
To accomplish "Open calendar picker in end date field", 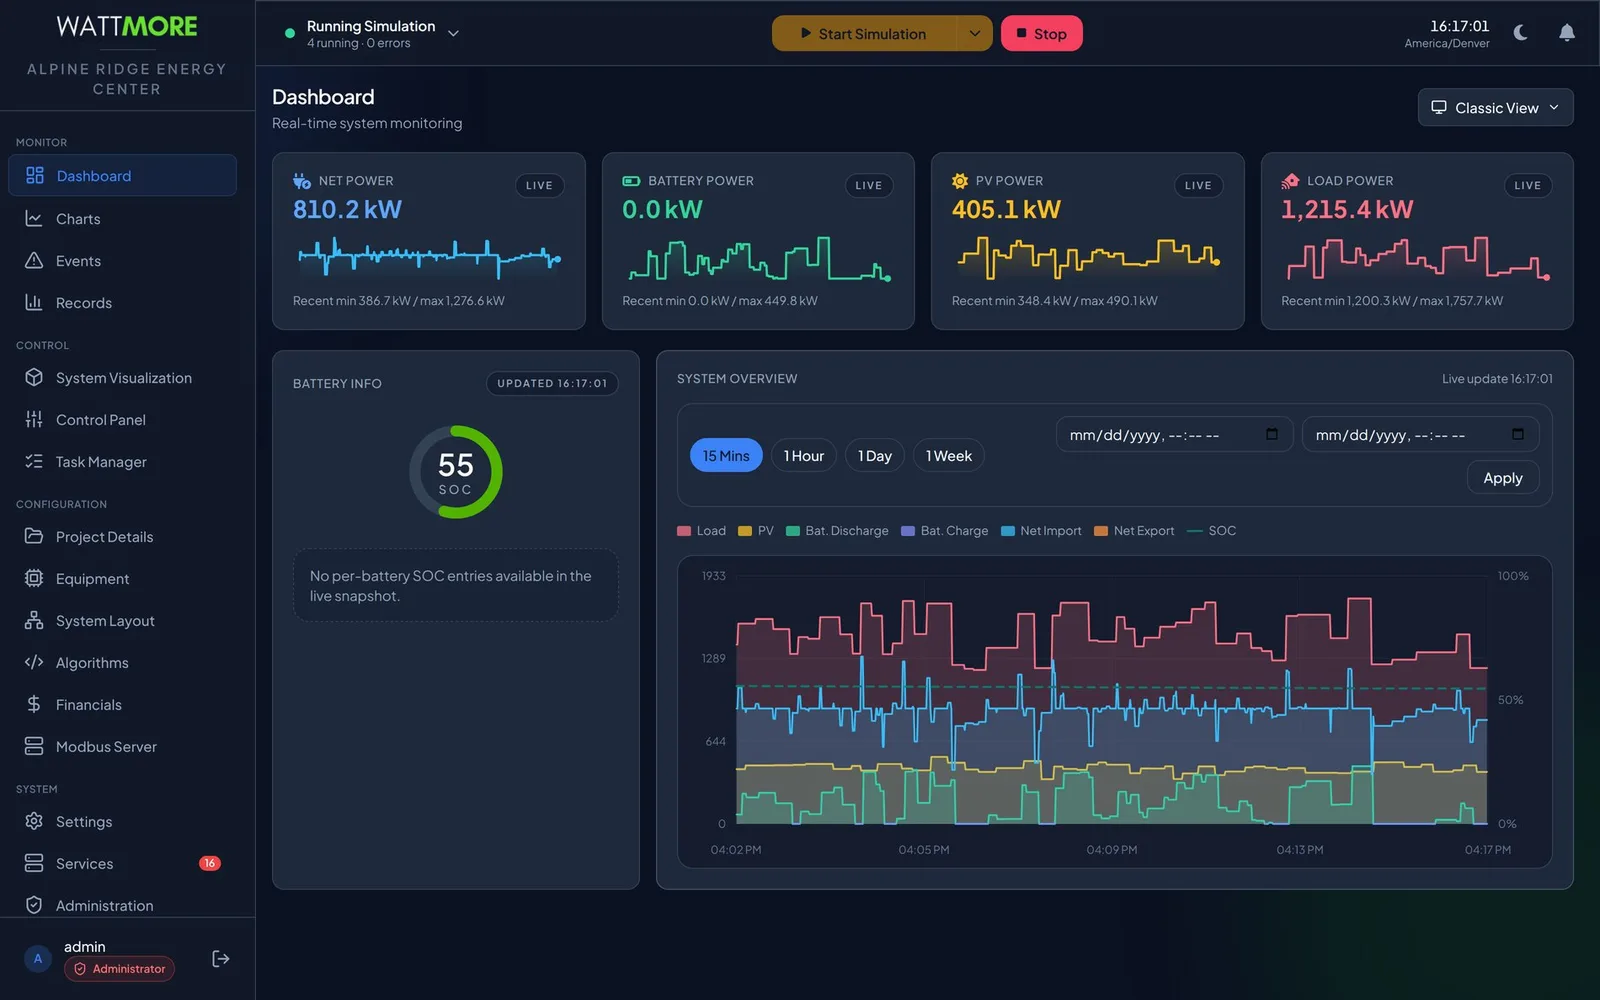I will click(x=1517, y=434).
